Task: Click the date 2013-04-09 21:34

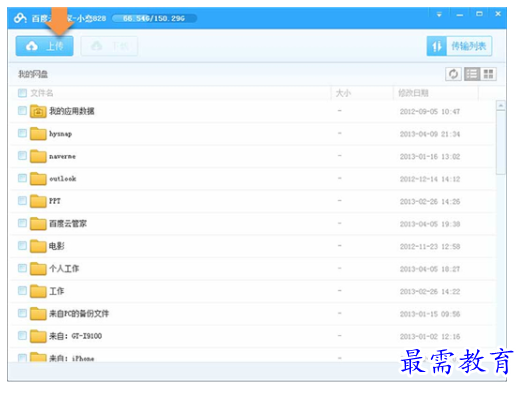Action: click(430, 134)
